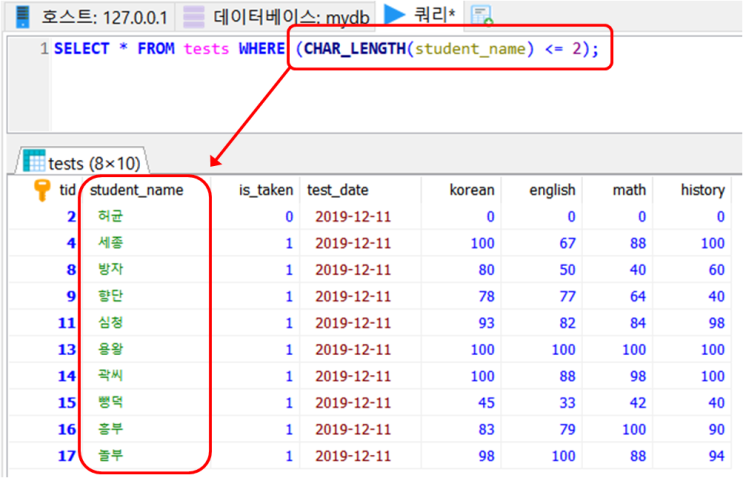Click english score 82 in 심청 row
The height and width of the screenshot is (478, 743).
click(x=567, y=323)
